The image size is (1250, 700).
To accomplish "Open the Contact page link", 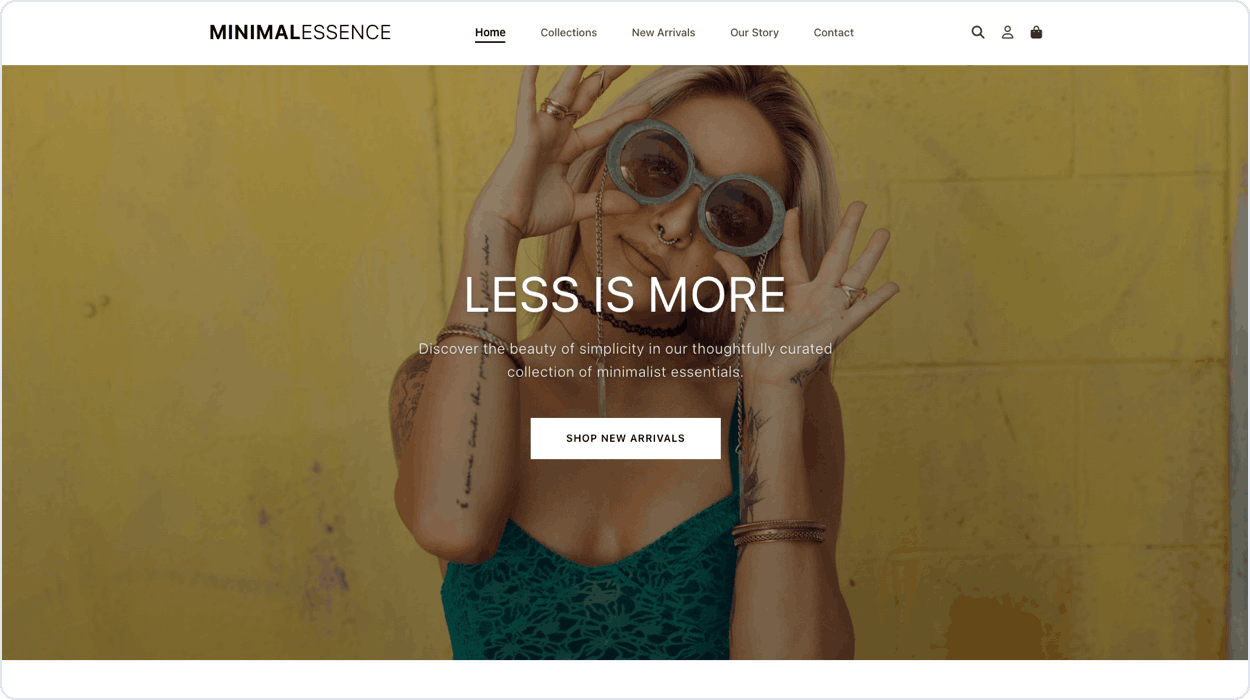I will coord(833,32).
